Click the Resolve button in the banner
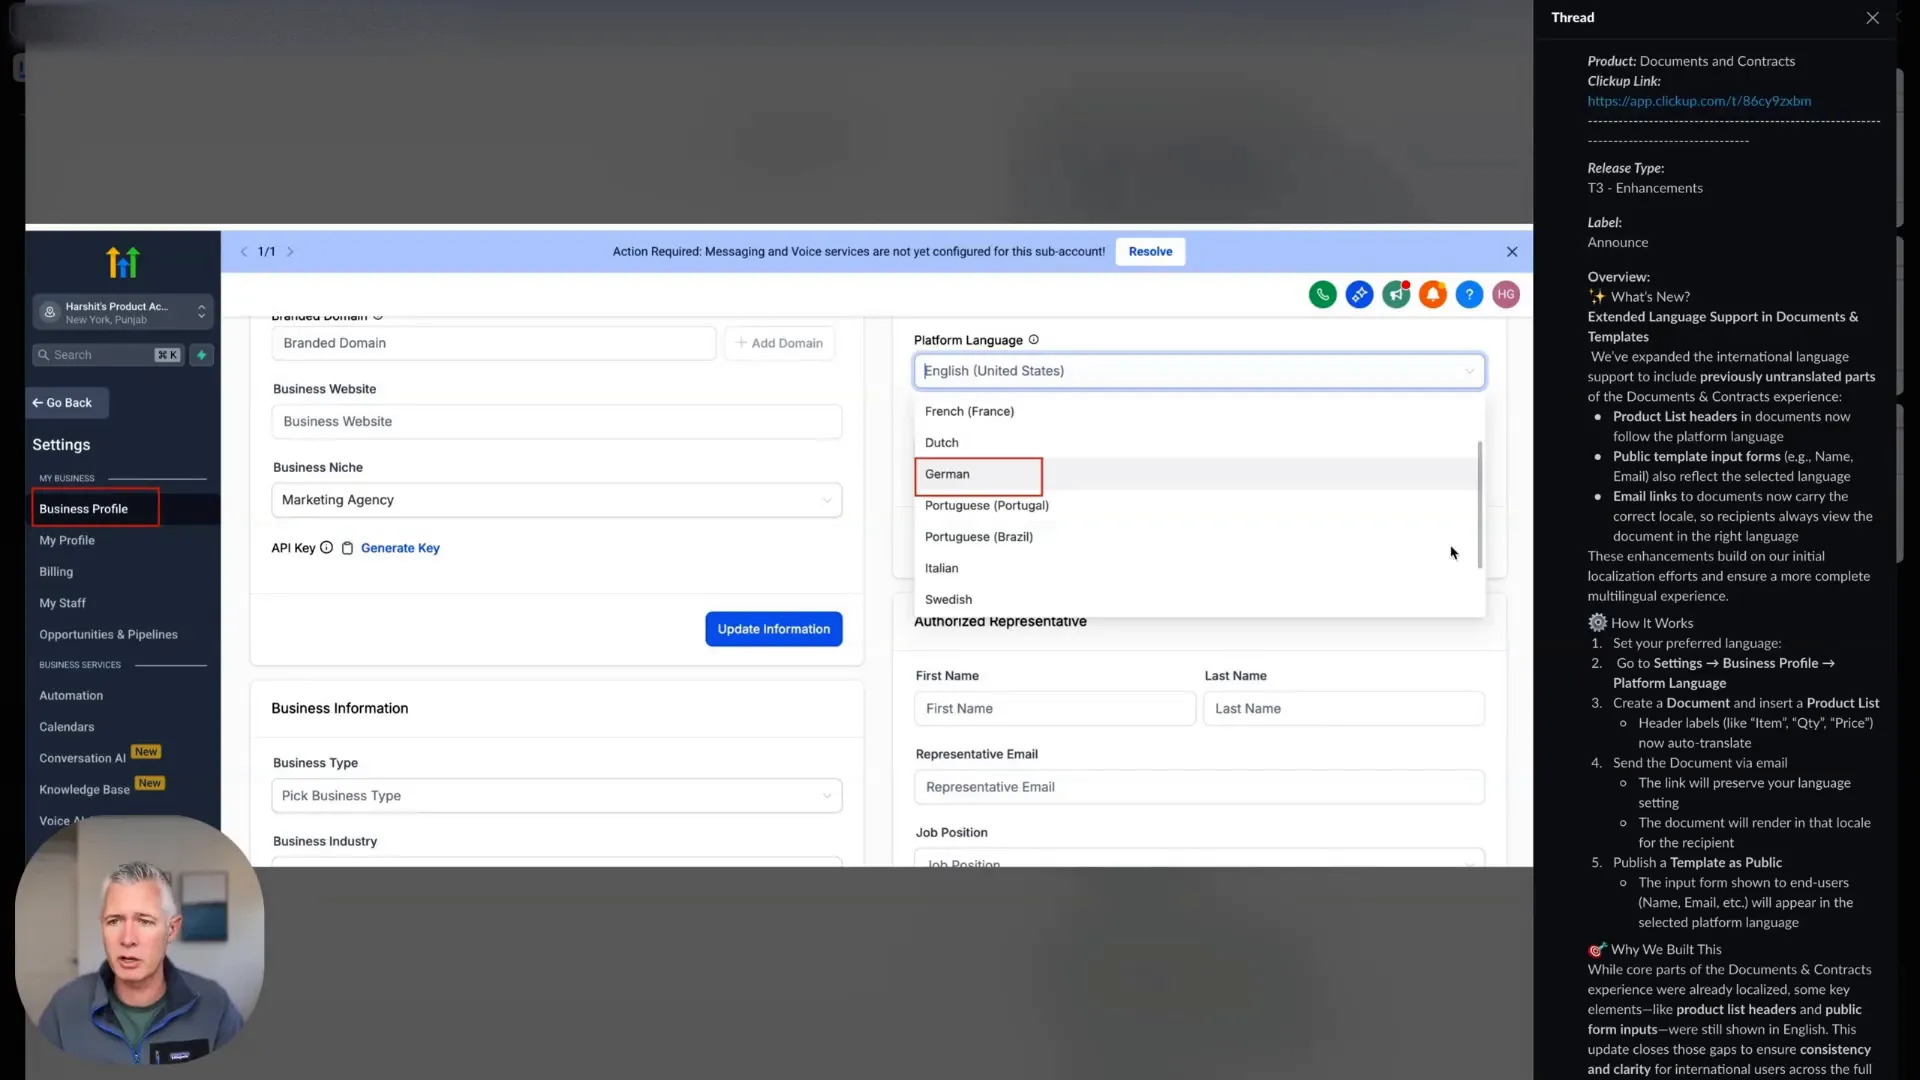 coord(1149,251)
